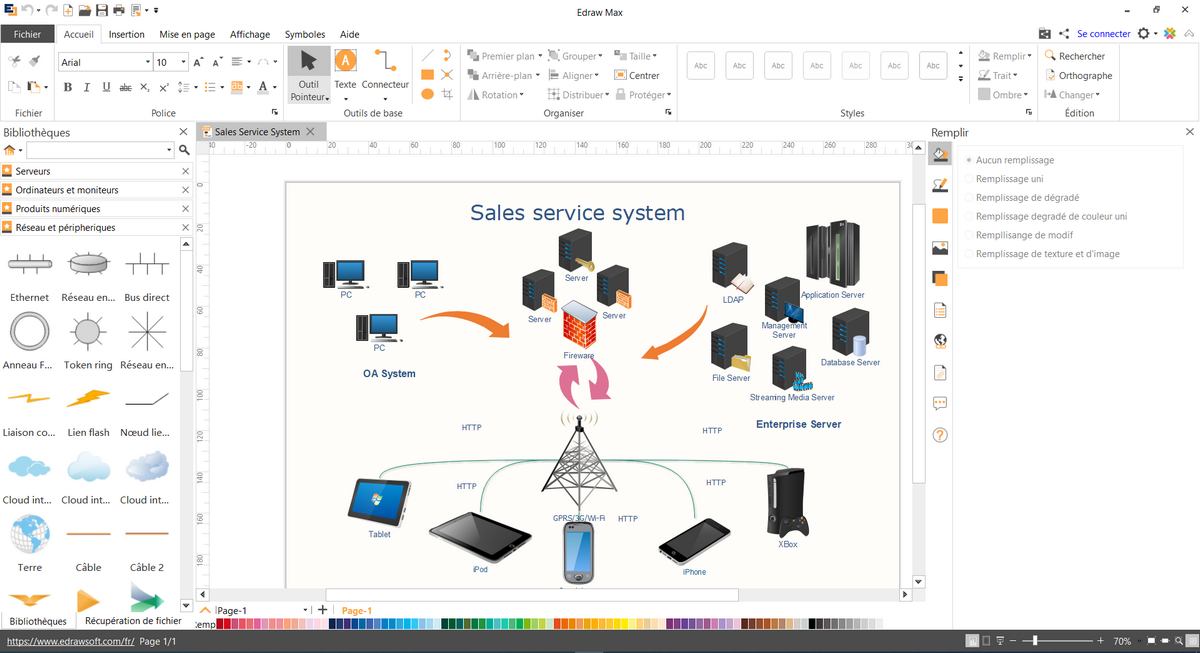This screenshot has height=653, width=1200.
Task: Toggle bold formatting in the Police group
Action: pos(67,88)
